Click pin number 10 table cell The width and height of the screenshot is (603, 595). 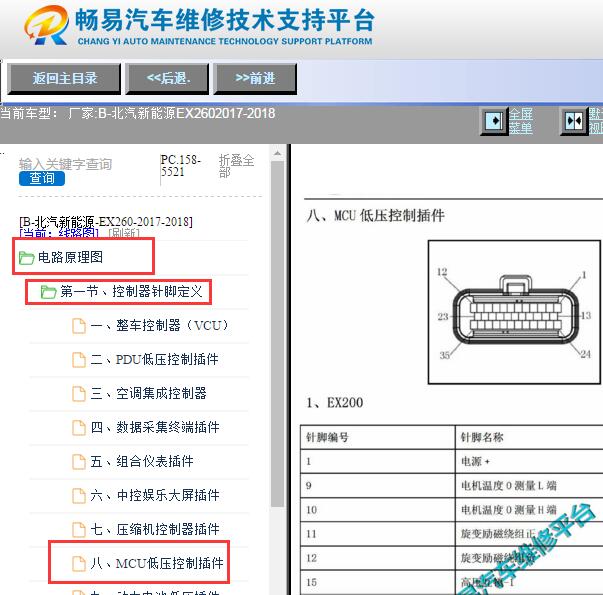click(378, 510)
